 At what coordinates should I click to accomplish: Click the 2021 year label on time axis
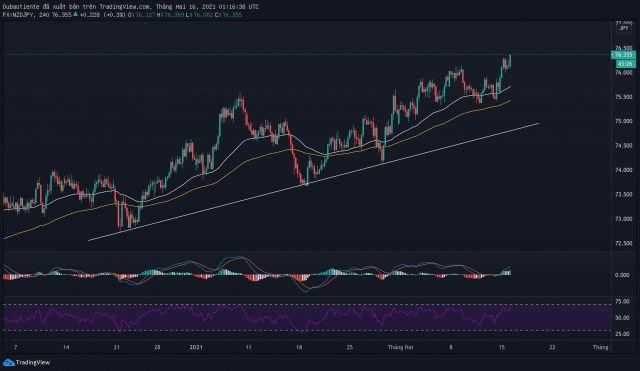tap(196, 347)
